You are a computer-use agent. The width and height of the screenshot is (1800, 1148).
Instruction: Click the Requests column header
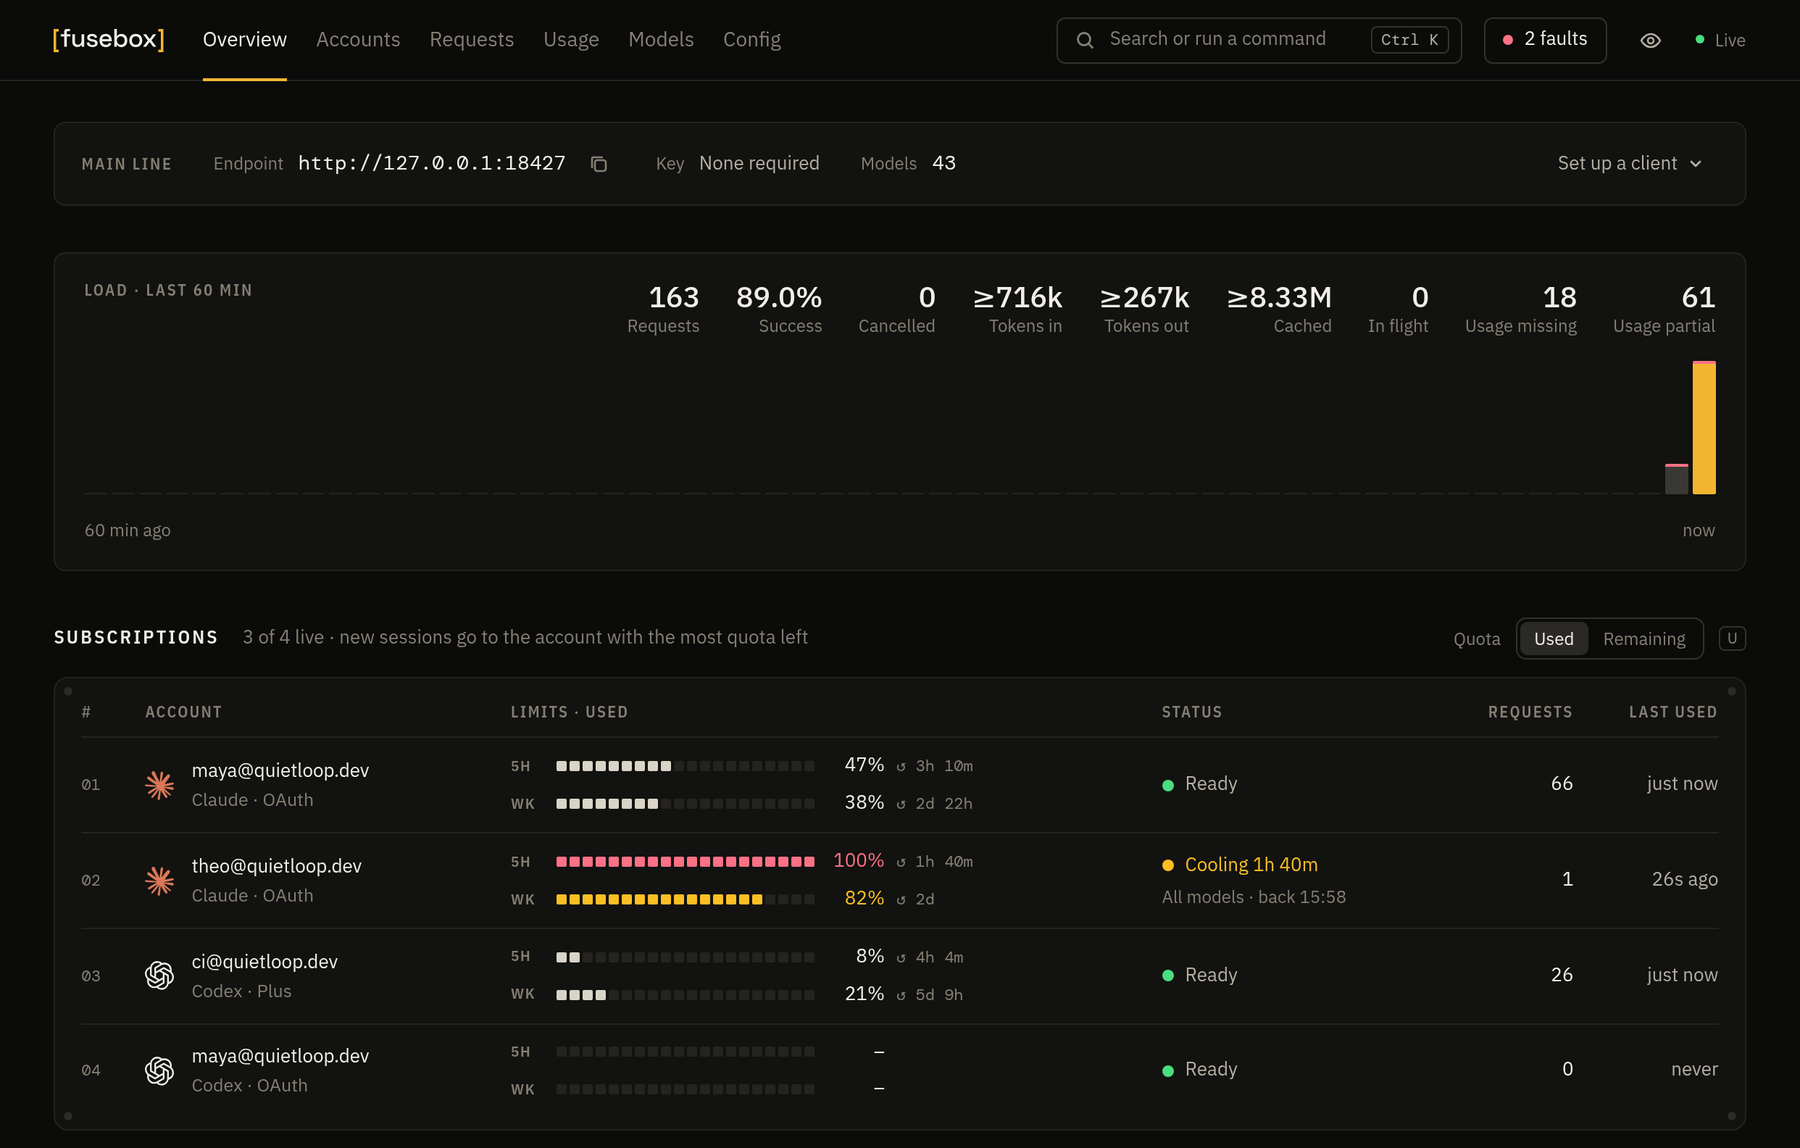(x=1530, y=712)
